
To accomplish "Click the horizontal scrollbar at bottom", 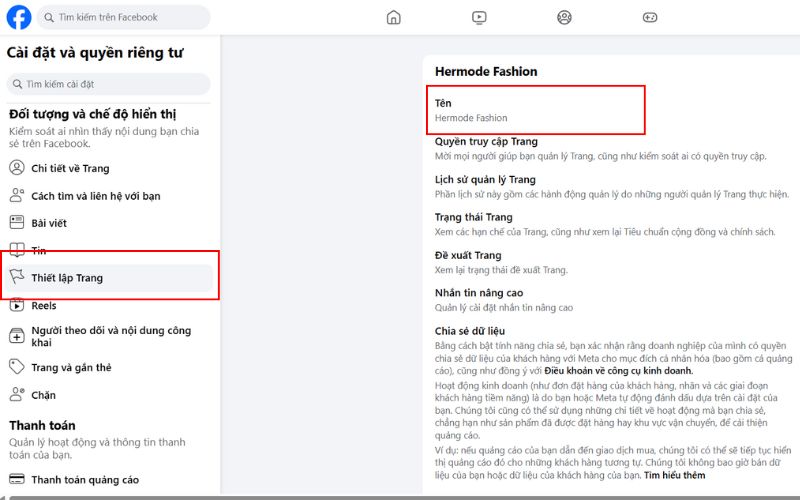I will point(403,497).
